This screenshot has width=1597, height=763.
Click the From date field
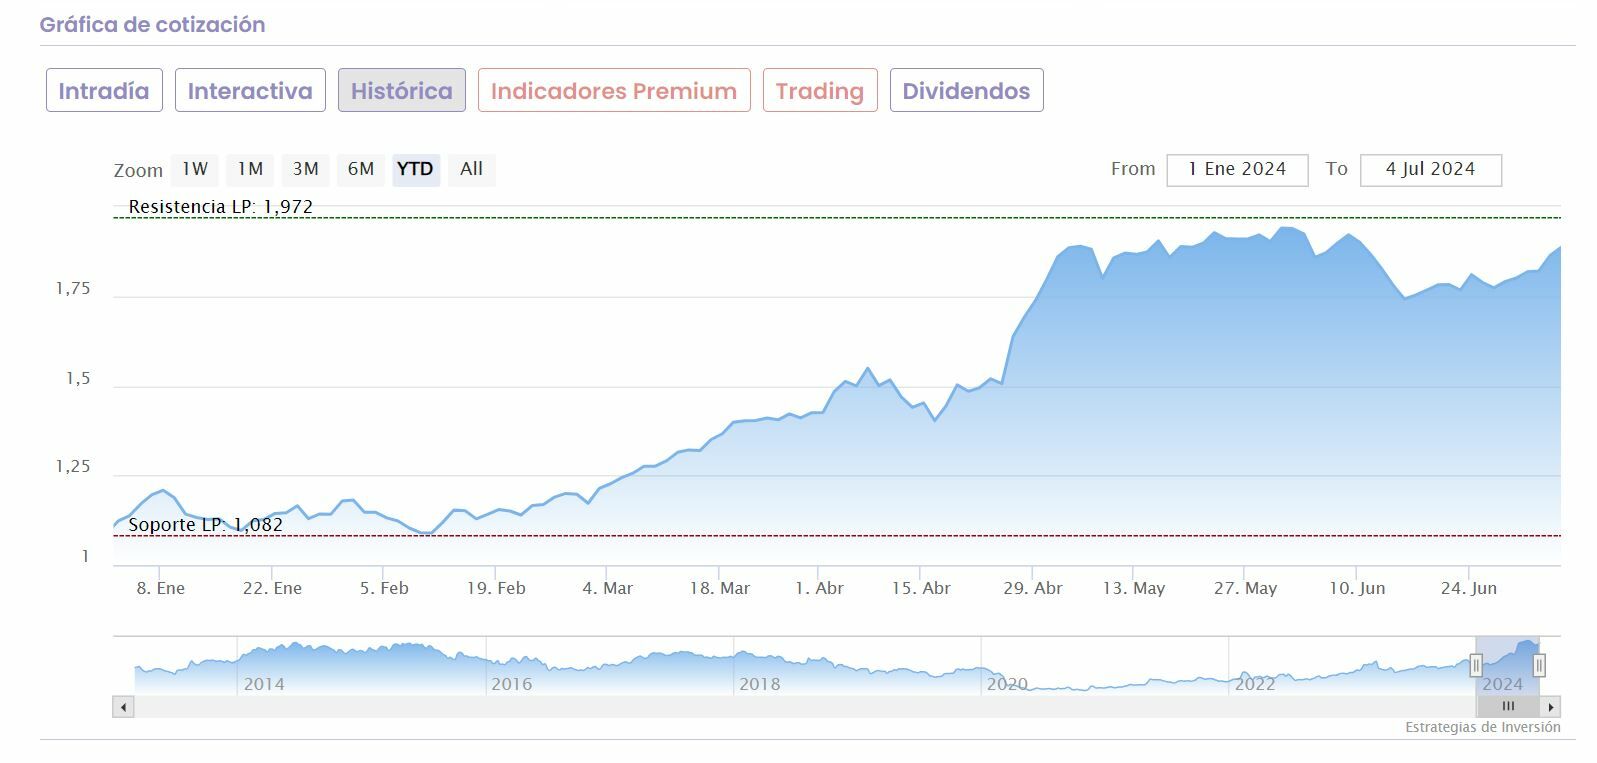click(x=1237, y=170)
